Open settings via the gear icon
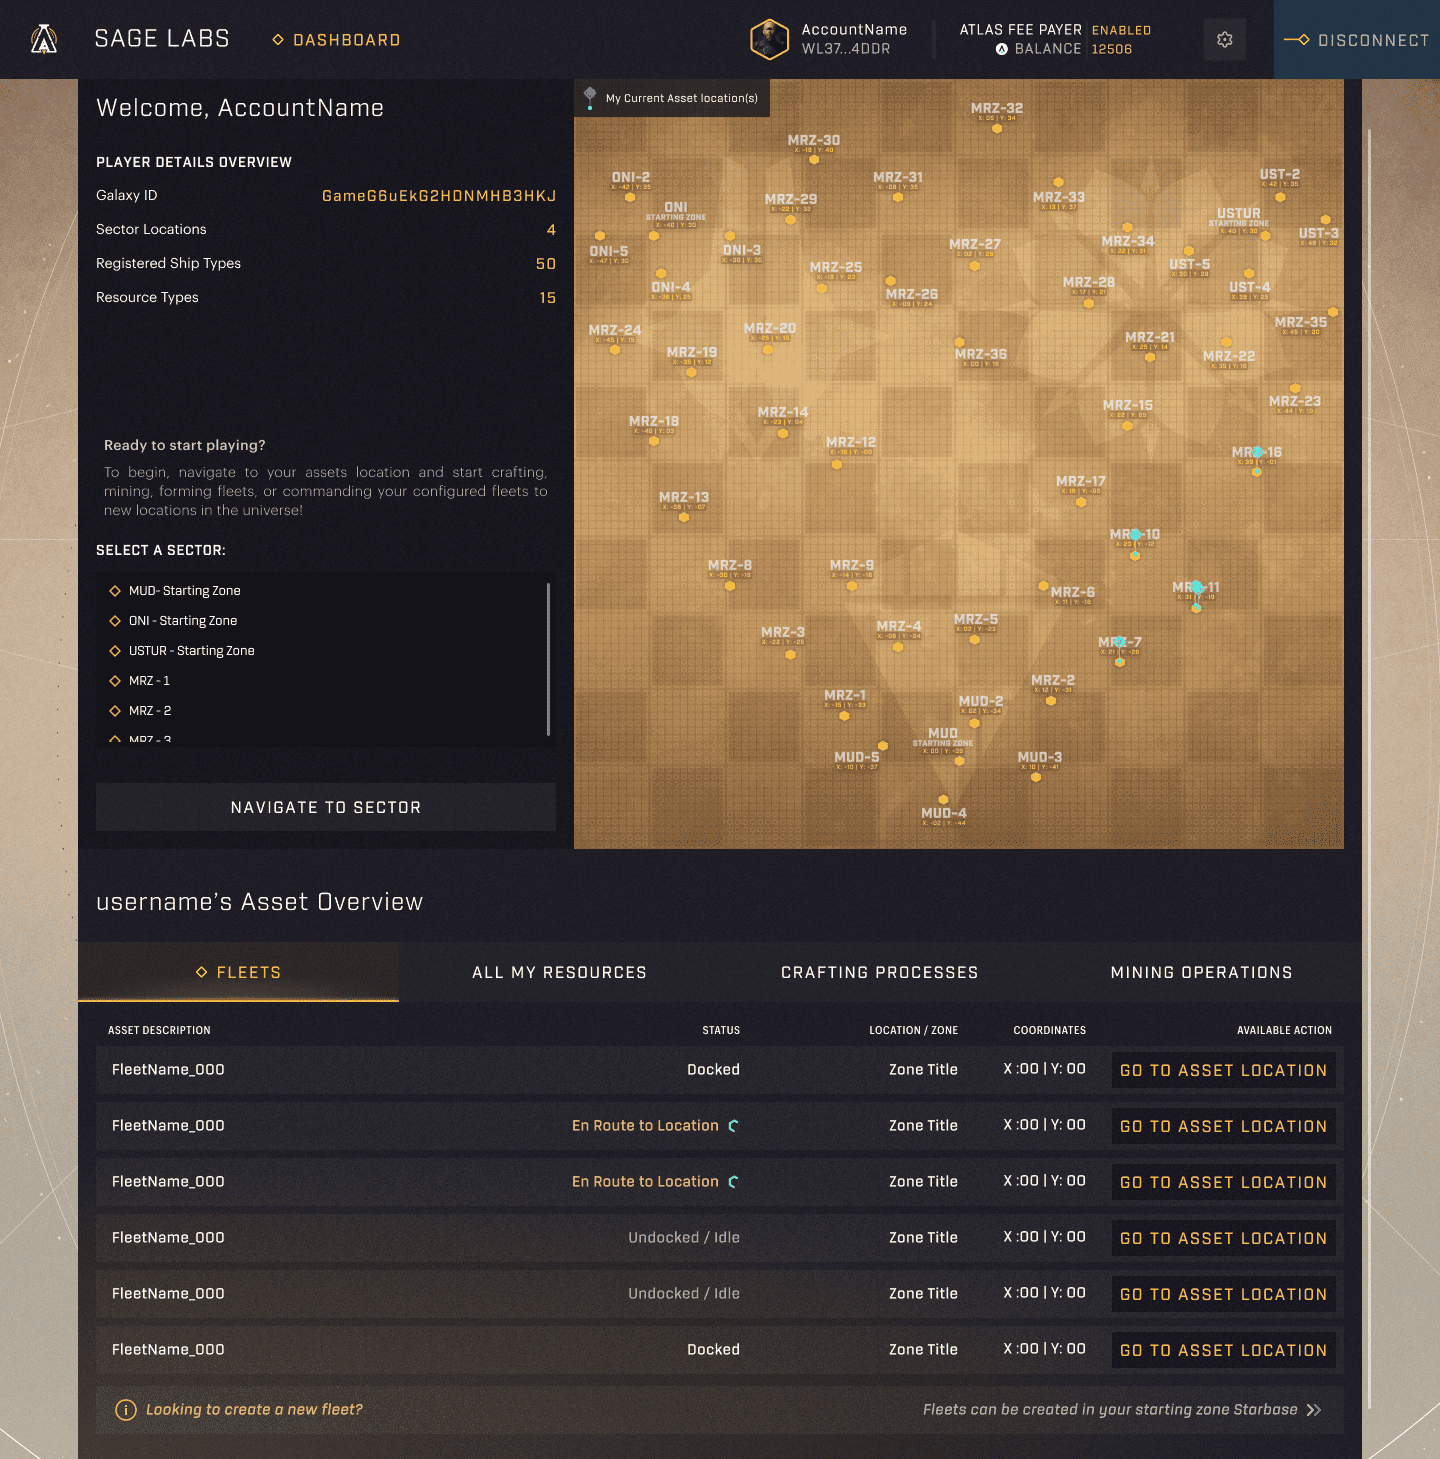This screenshot has width=1440, height=1459. point(1224,39)
